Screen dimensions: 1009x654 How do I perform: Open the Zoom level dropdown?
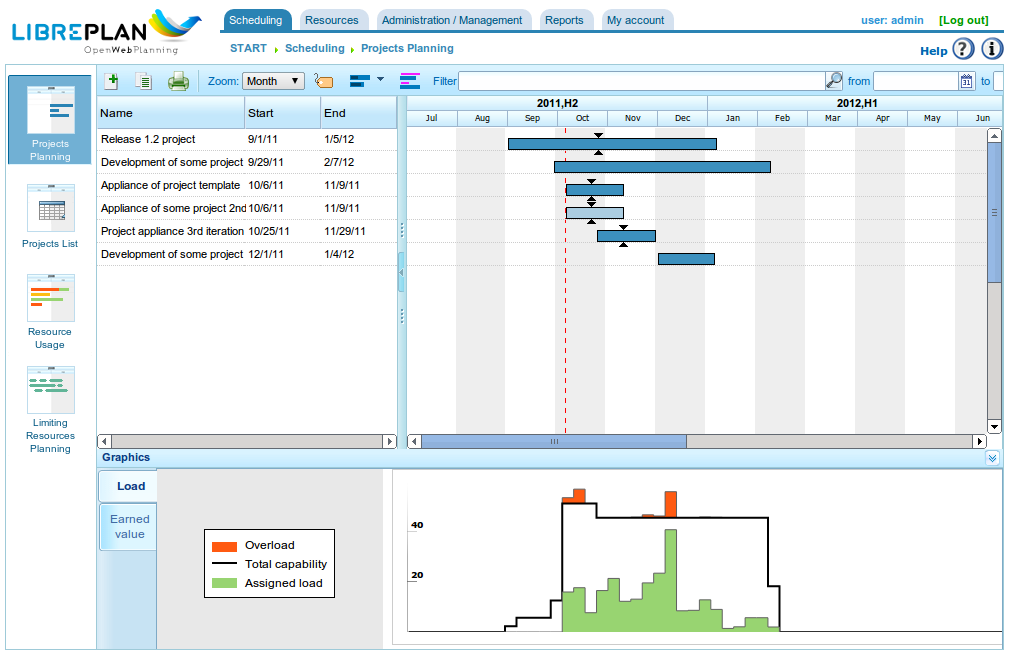(273, 81)
